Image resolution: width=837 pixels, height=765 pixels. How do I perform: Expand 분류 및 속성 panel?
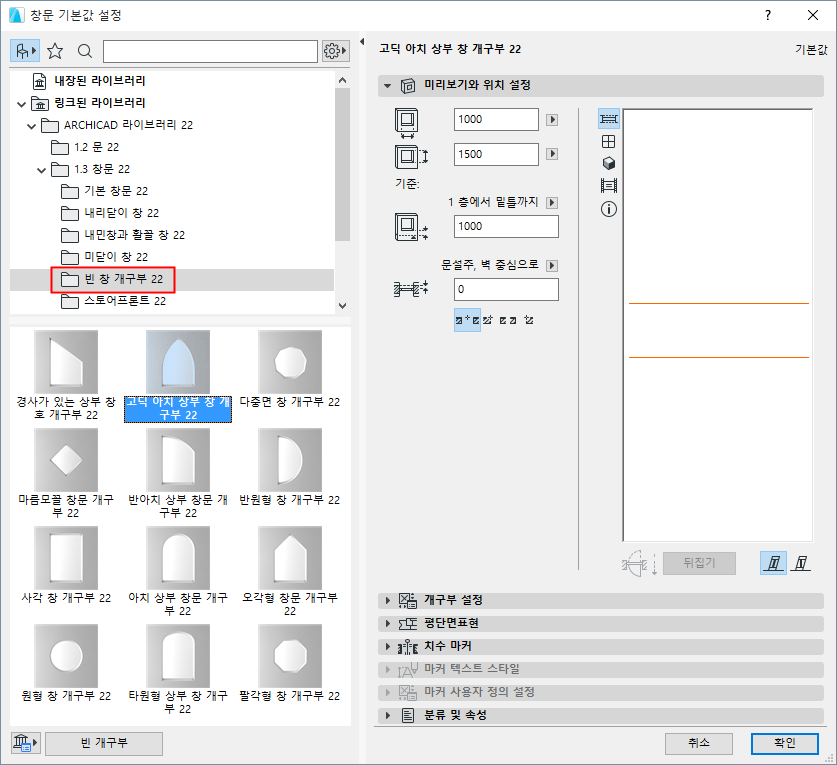(601, 715)
